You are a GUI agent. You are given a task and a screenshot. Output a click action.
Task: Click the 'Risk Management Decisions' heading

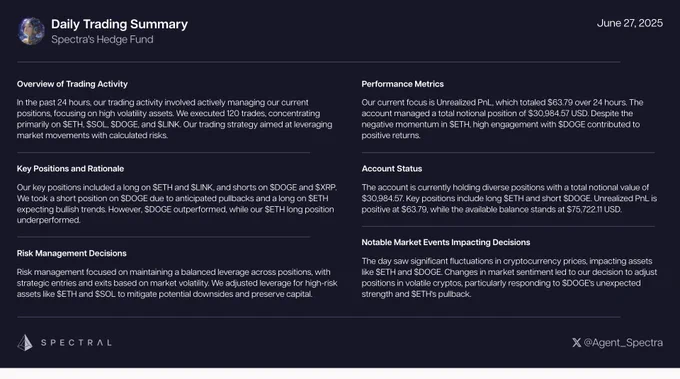pyautogui.click(x=72, y=253)
